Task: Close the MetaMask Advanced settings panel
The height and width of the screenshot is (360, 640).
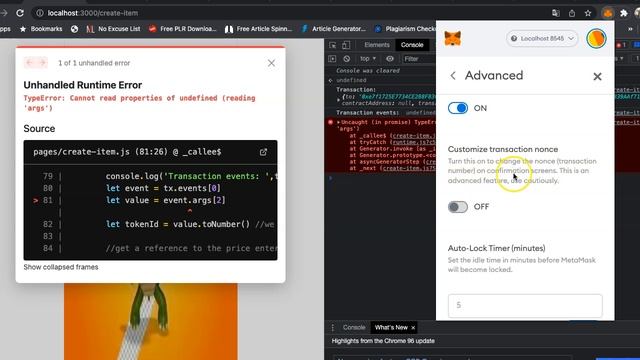Action: (597, 76)
